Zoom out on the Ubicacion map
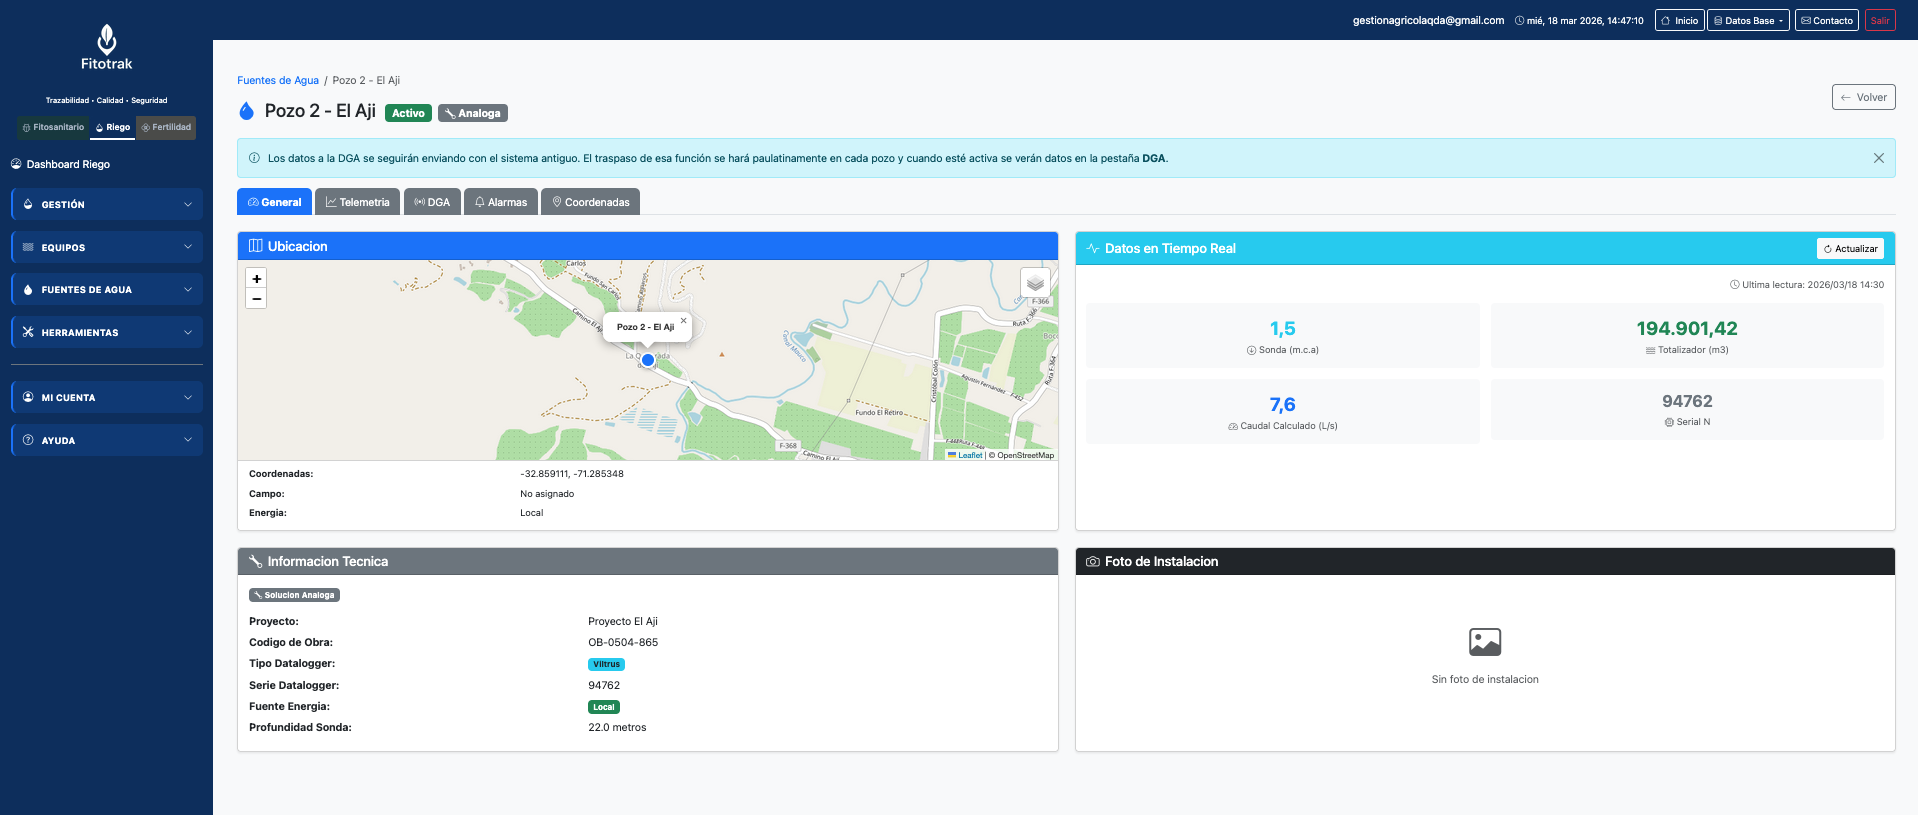The height and width of the screenshot is (815, 1918). 257,299
